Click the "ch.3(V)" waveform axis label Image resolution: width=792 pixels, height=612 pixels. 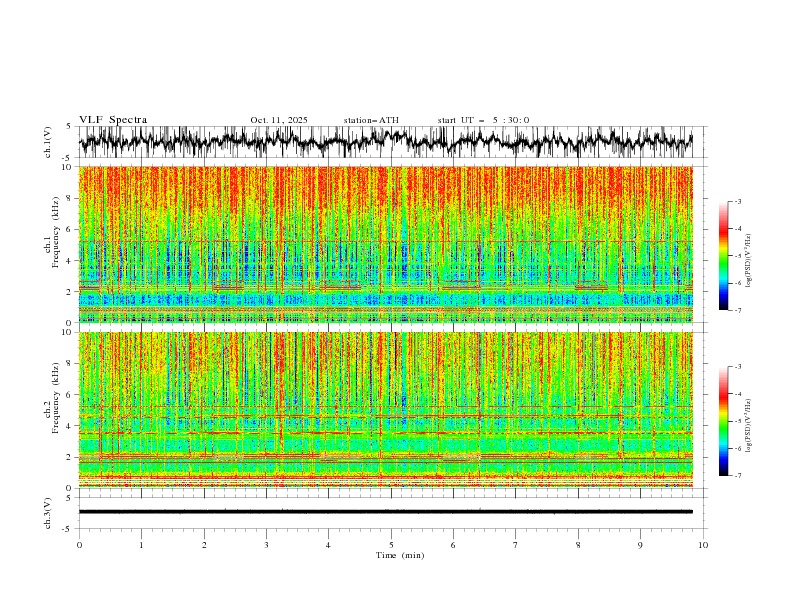click(48, 513)
